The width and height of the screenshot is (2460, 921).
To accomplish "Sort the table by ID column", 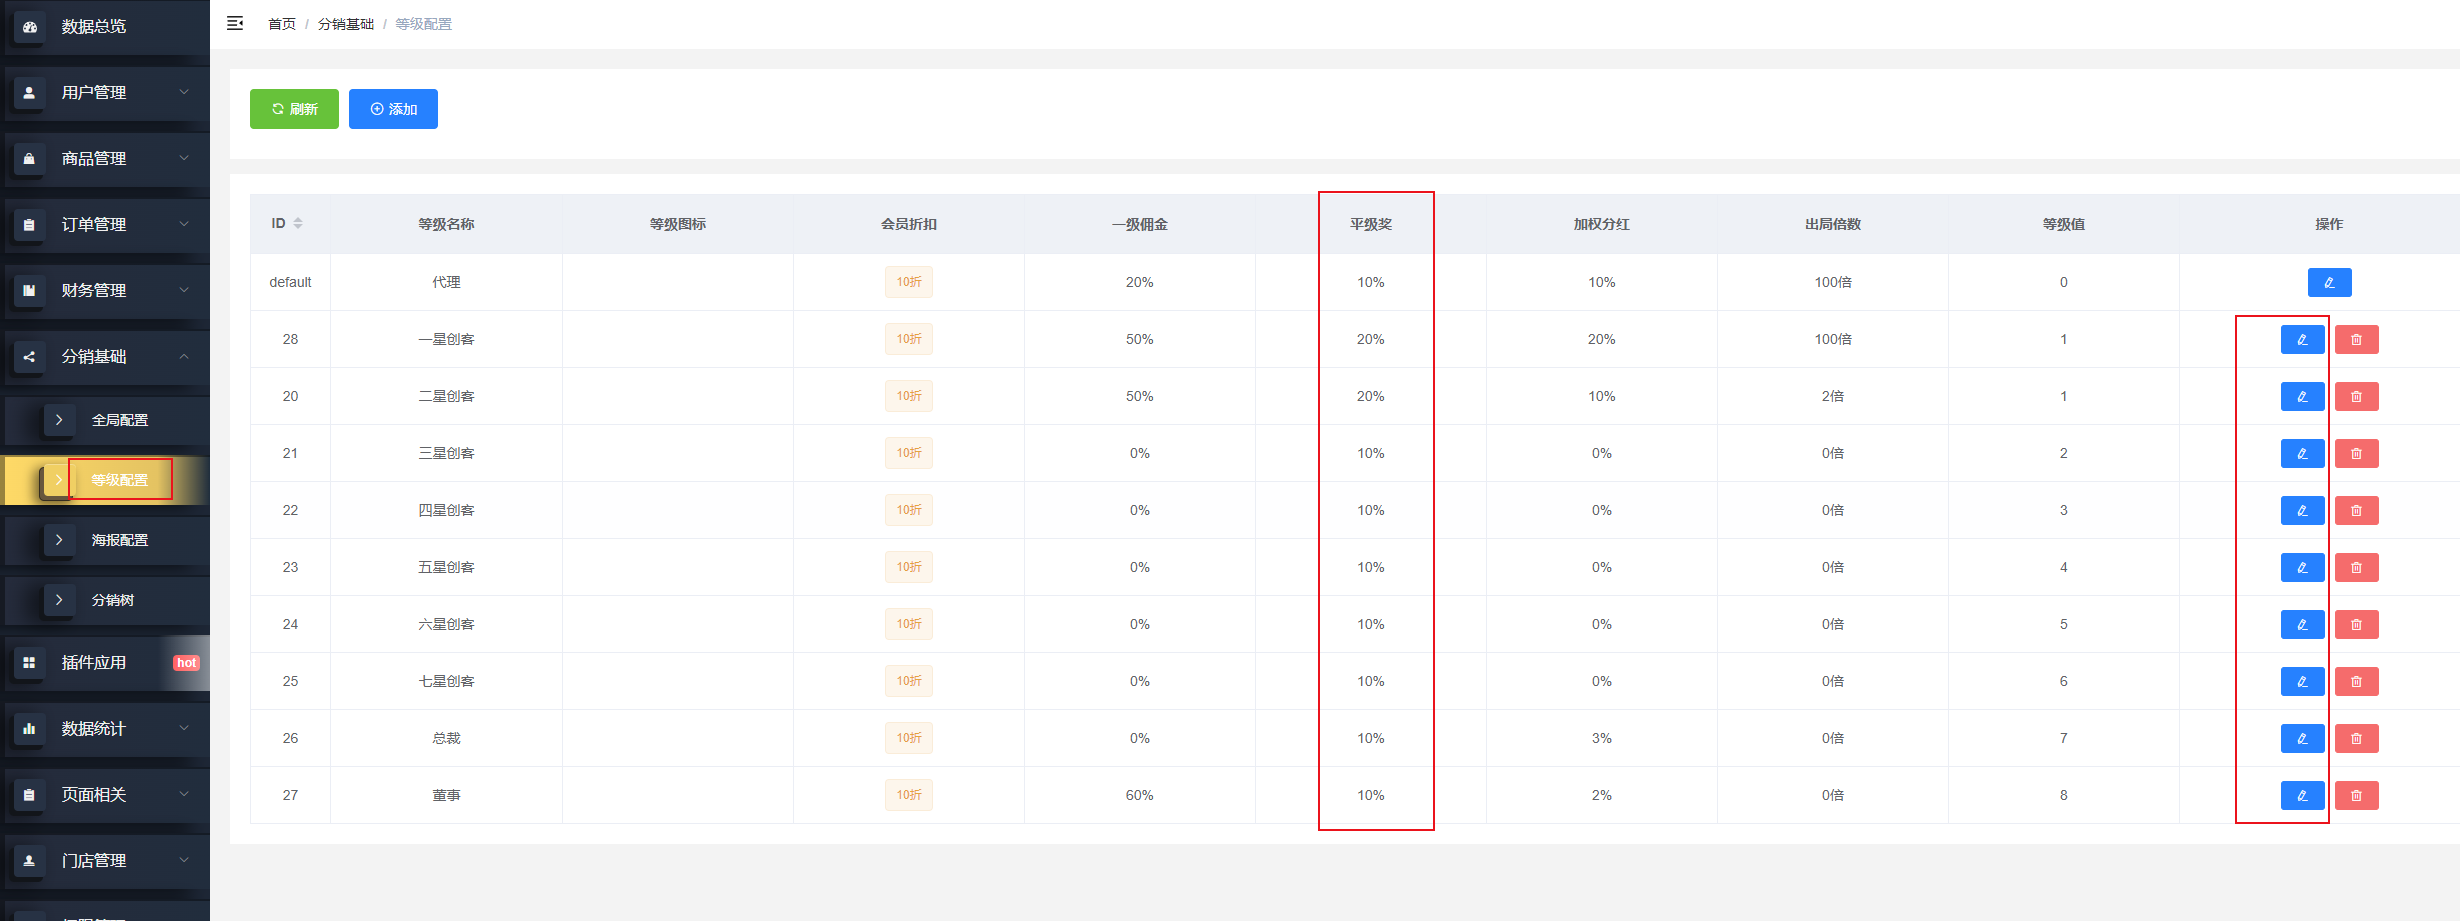I will (297, 224).
